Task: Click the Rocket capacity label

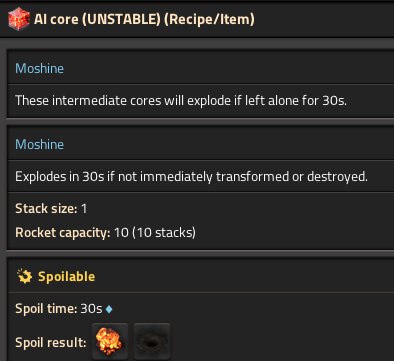Action: [63, 233]
